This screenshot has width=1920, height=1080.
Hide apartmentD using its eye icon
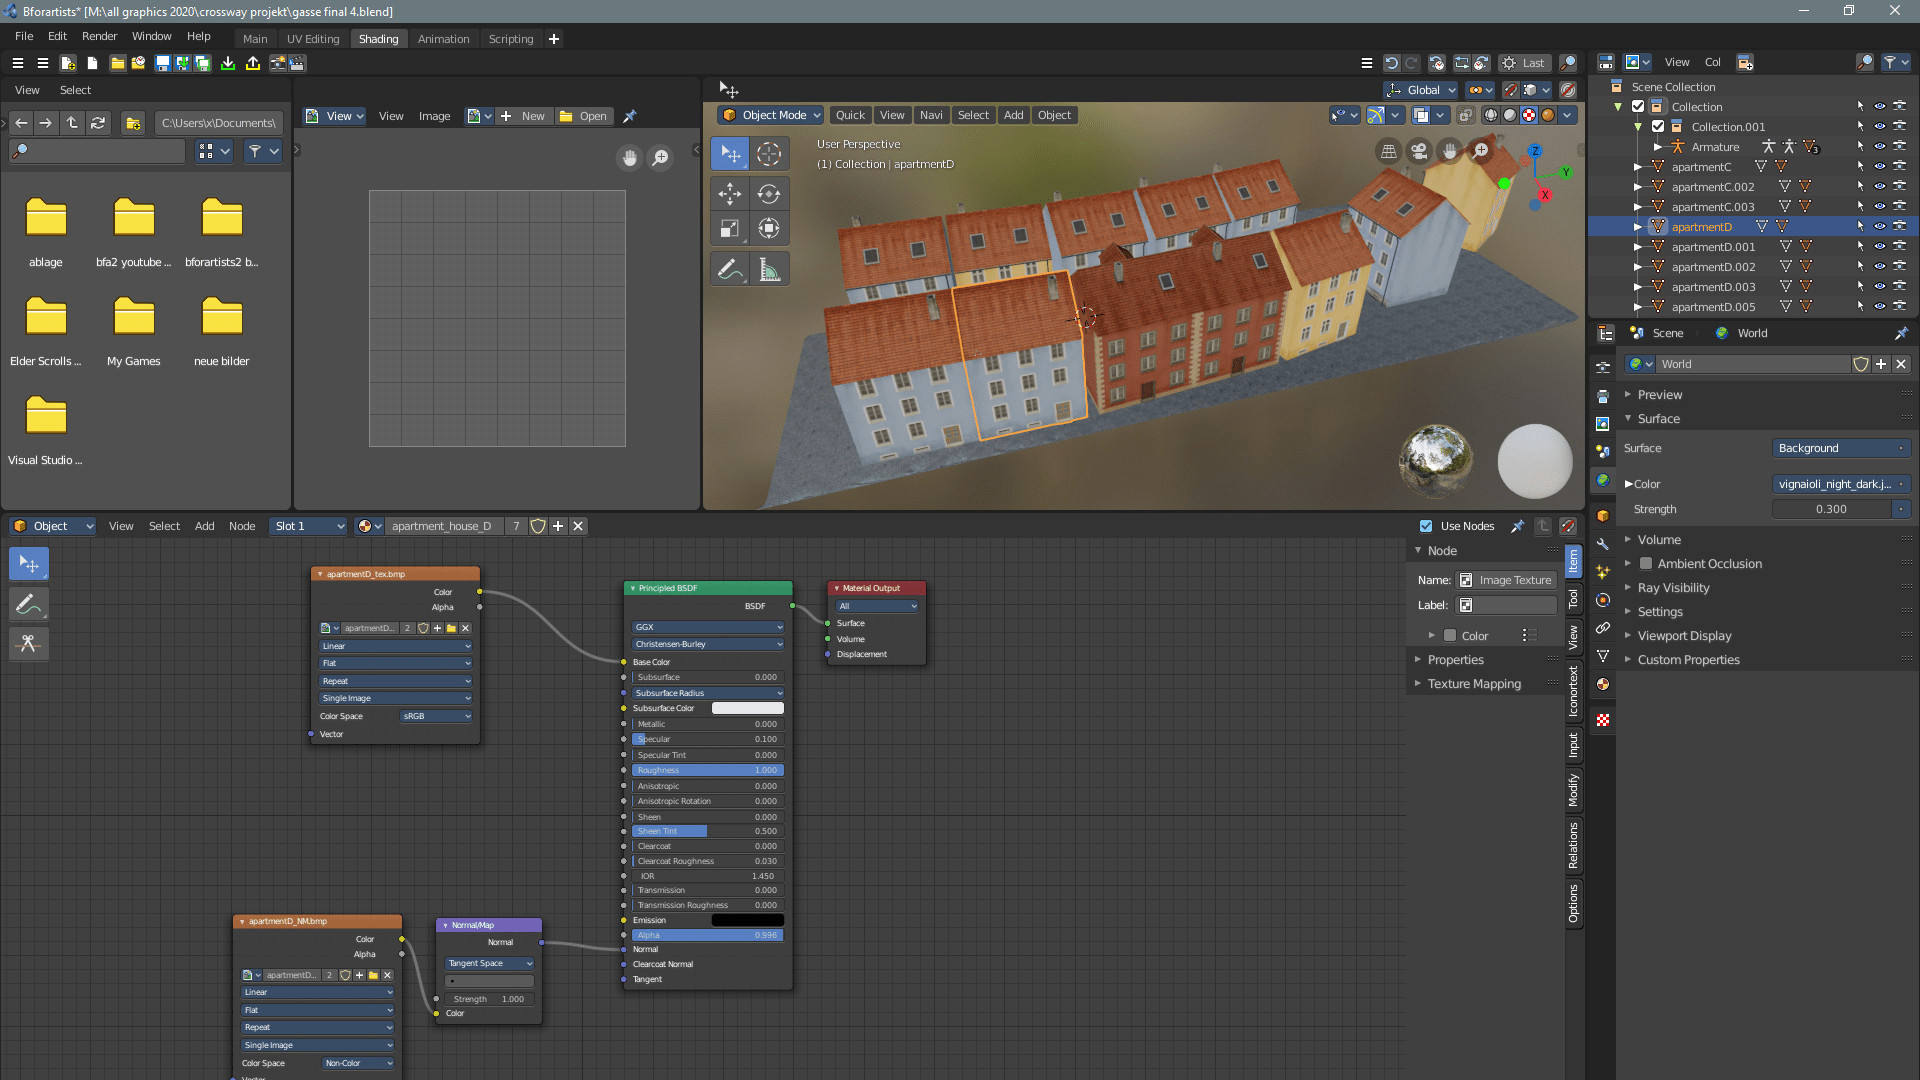coord(1880,227)
